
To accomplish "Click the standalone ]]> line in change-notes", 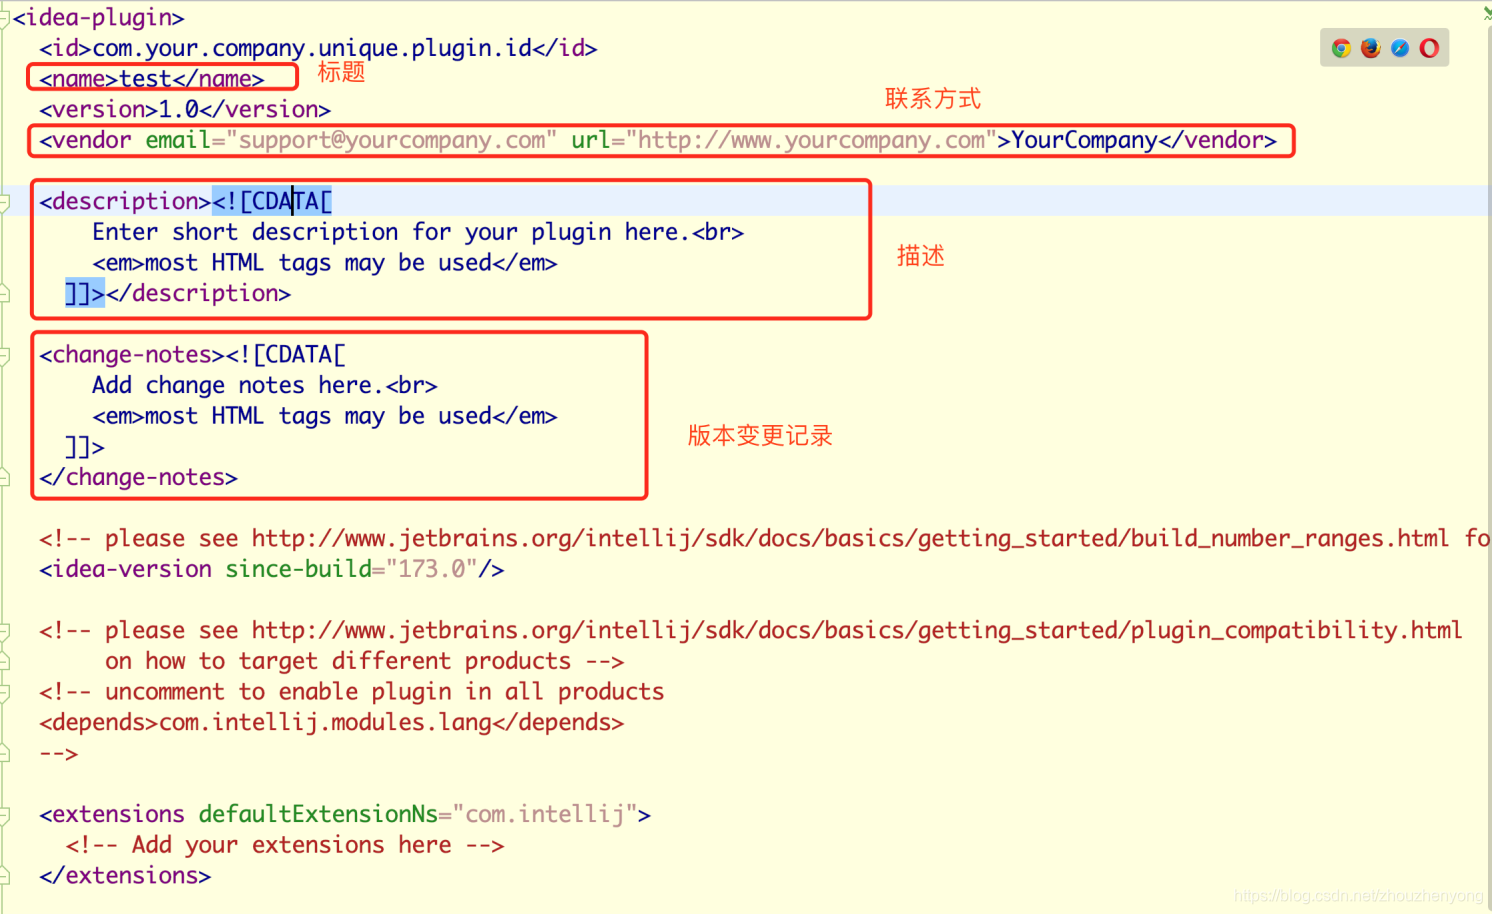I will [x=85, y=447].
